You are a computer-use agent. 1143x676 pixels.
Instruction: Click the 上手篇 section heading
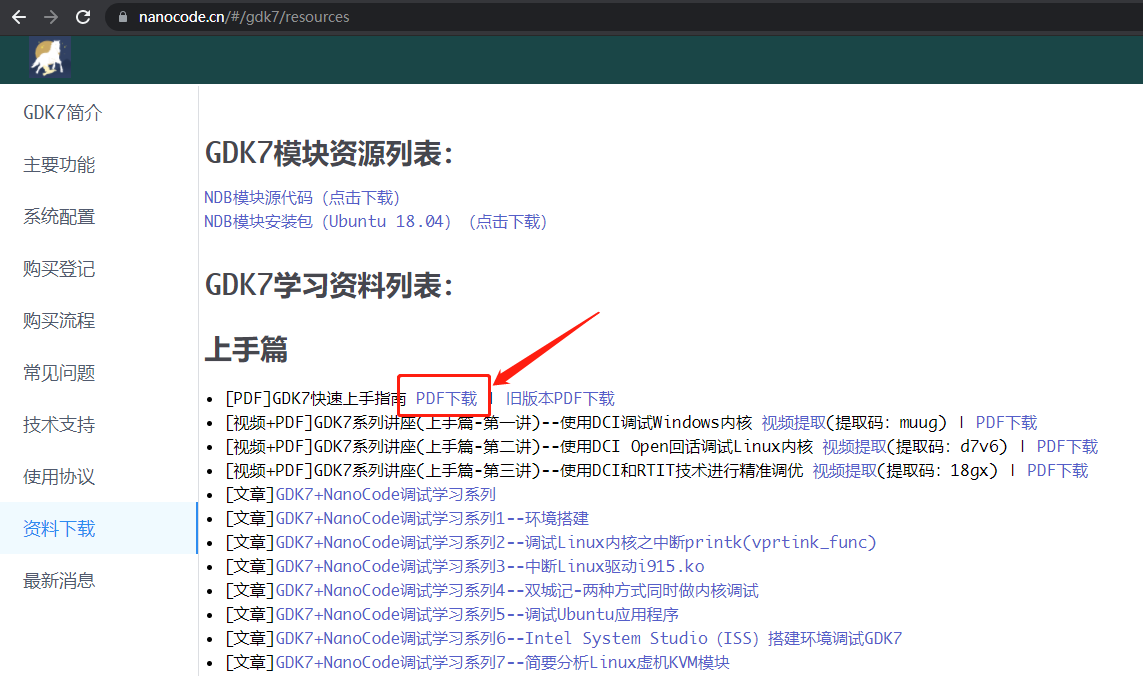pyautogui.click(x=246, y=349)
